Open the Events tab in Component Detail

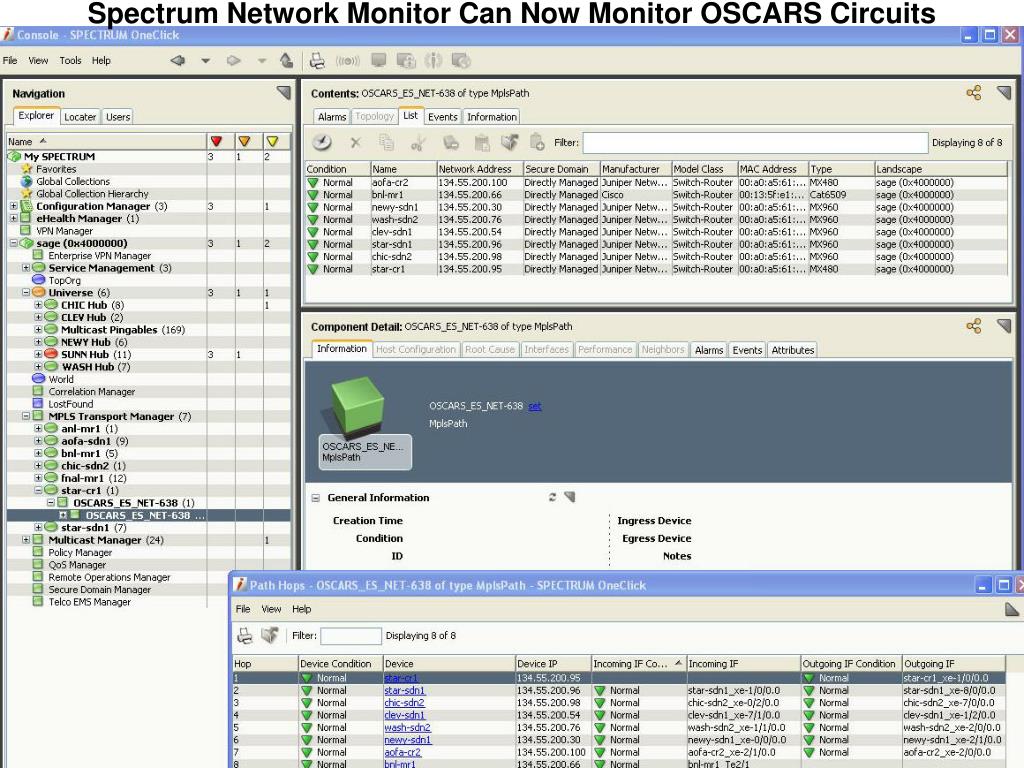click(x=747, y=350)
